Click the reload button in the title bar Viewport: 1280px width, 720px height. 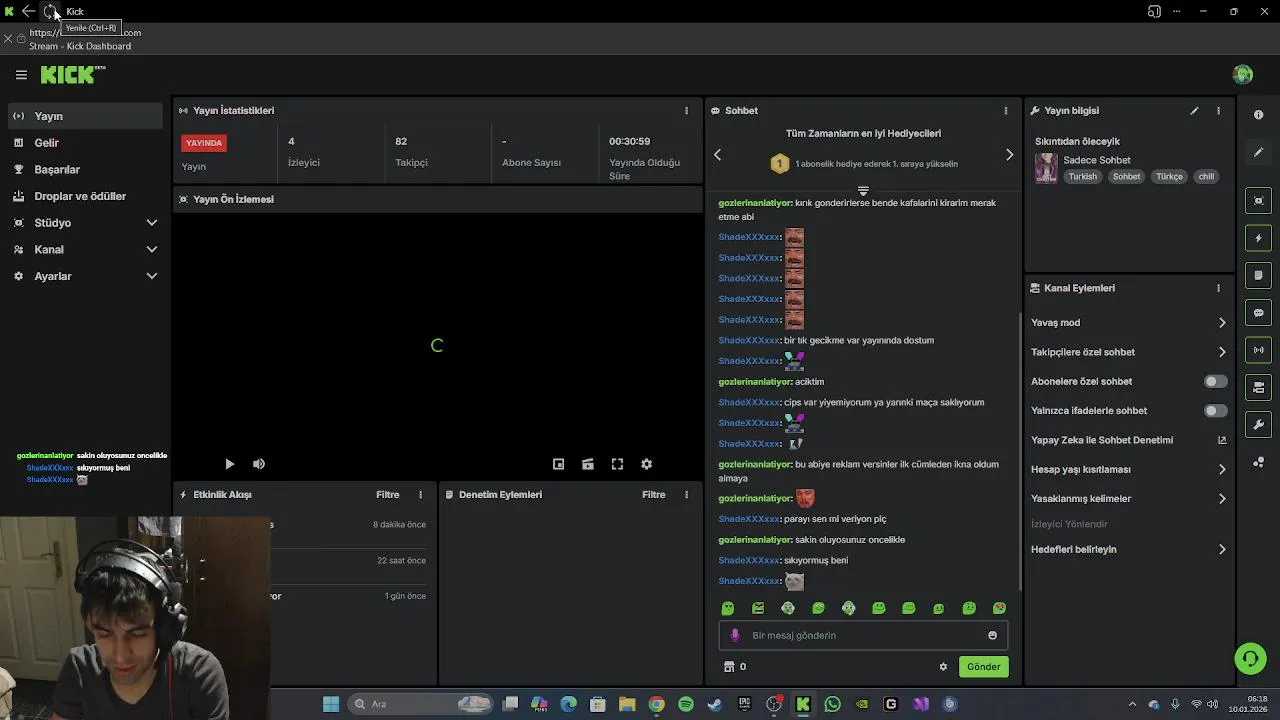(50, 11)
